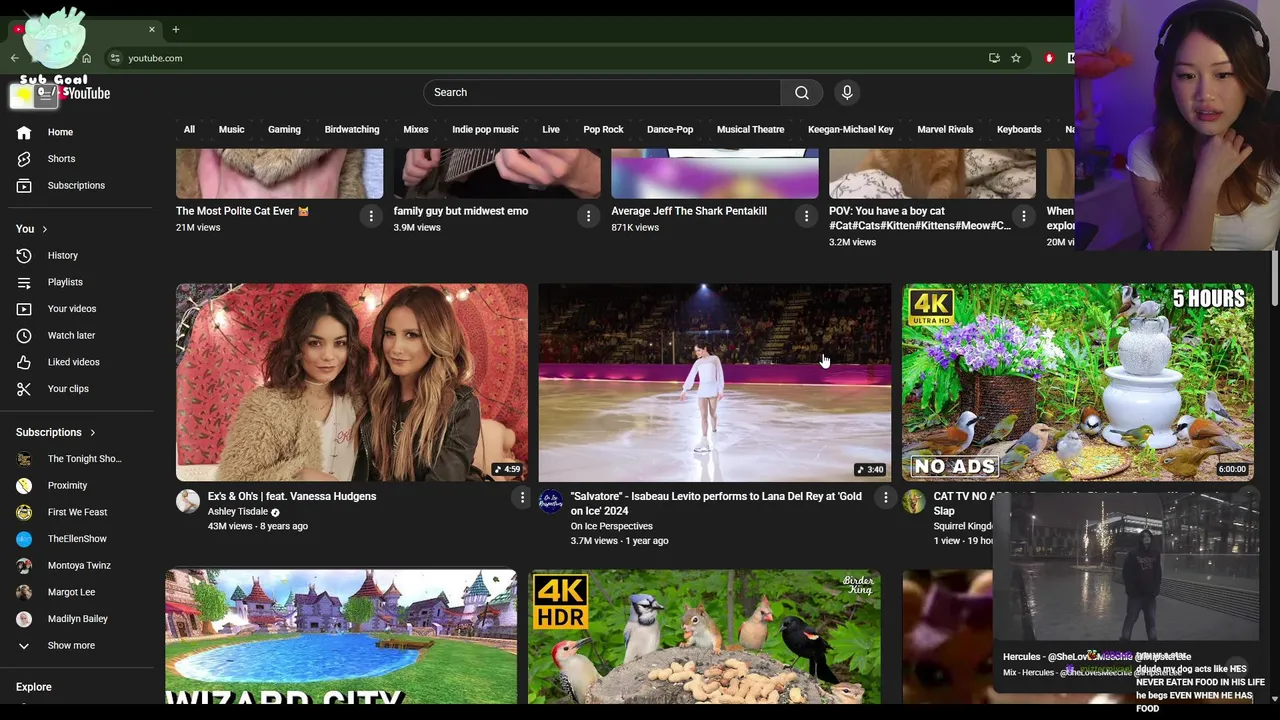Open site information icon in address bar

pos(115,58)
